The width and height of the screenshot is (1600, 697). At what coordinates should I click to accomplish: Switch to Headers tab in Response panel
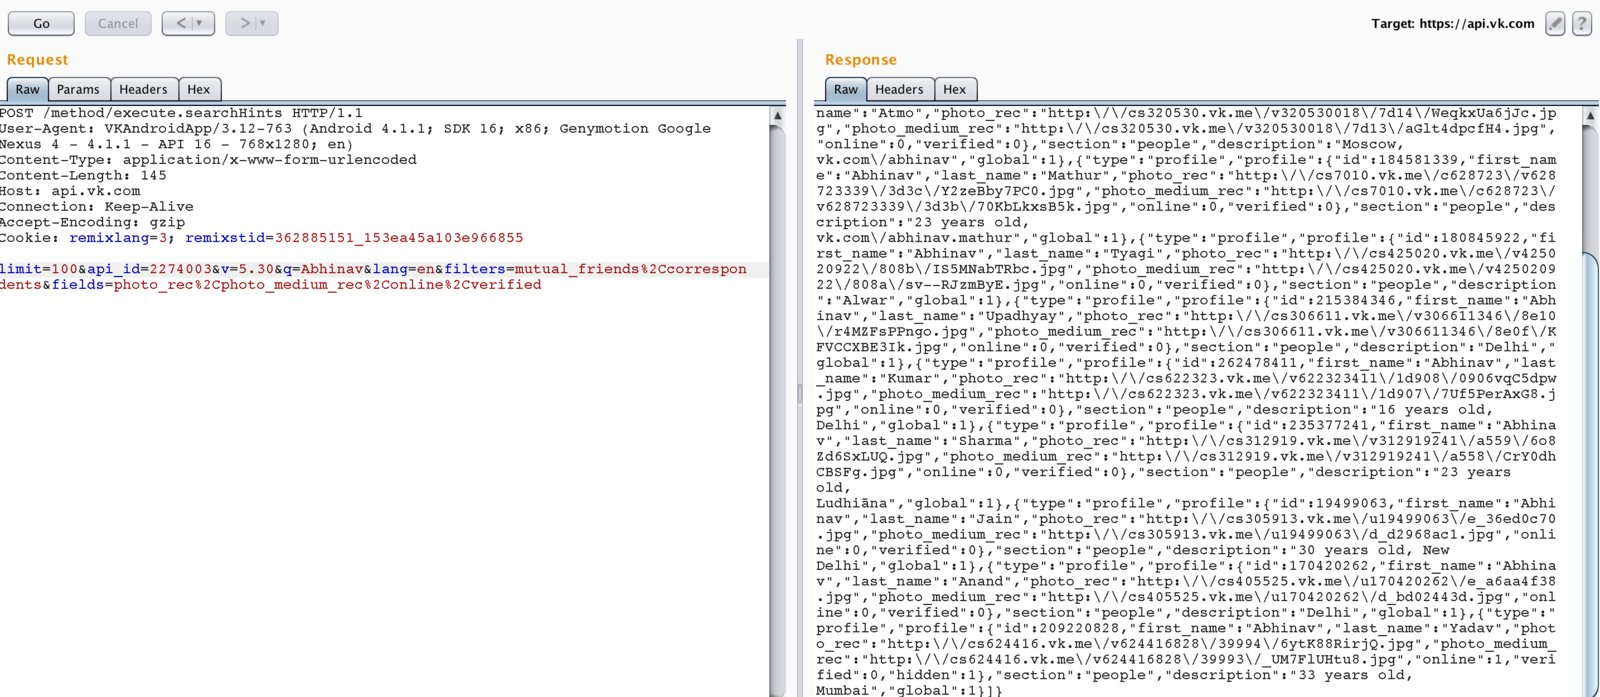[x=900, y=89]
